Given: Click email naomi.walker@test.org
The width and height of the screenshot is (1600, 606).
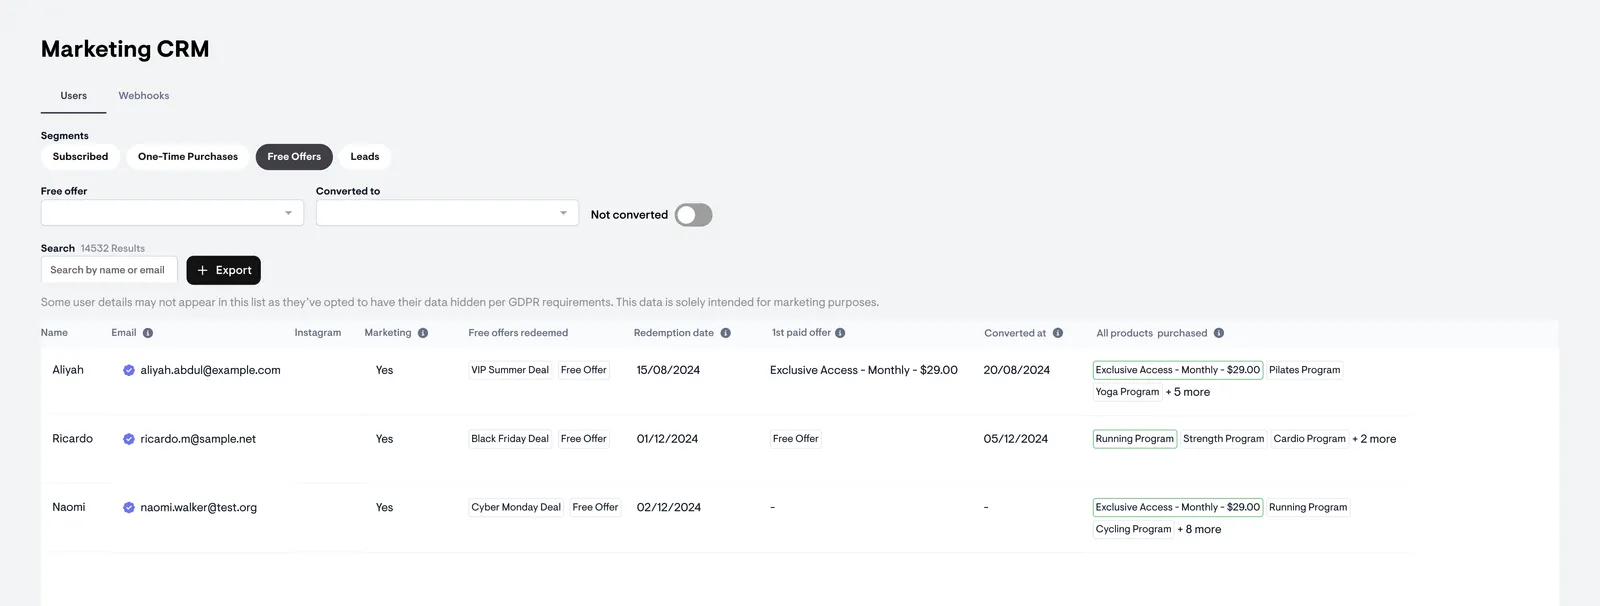Looking at the screenshot, I should 199,508.
